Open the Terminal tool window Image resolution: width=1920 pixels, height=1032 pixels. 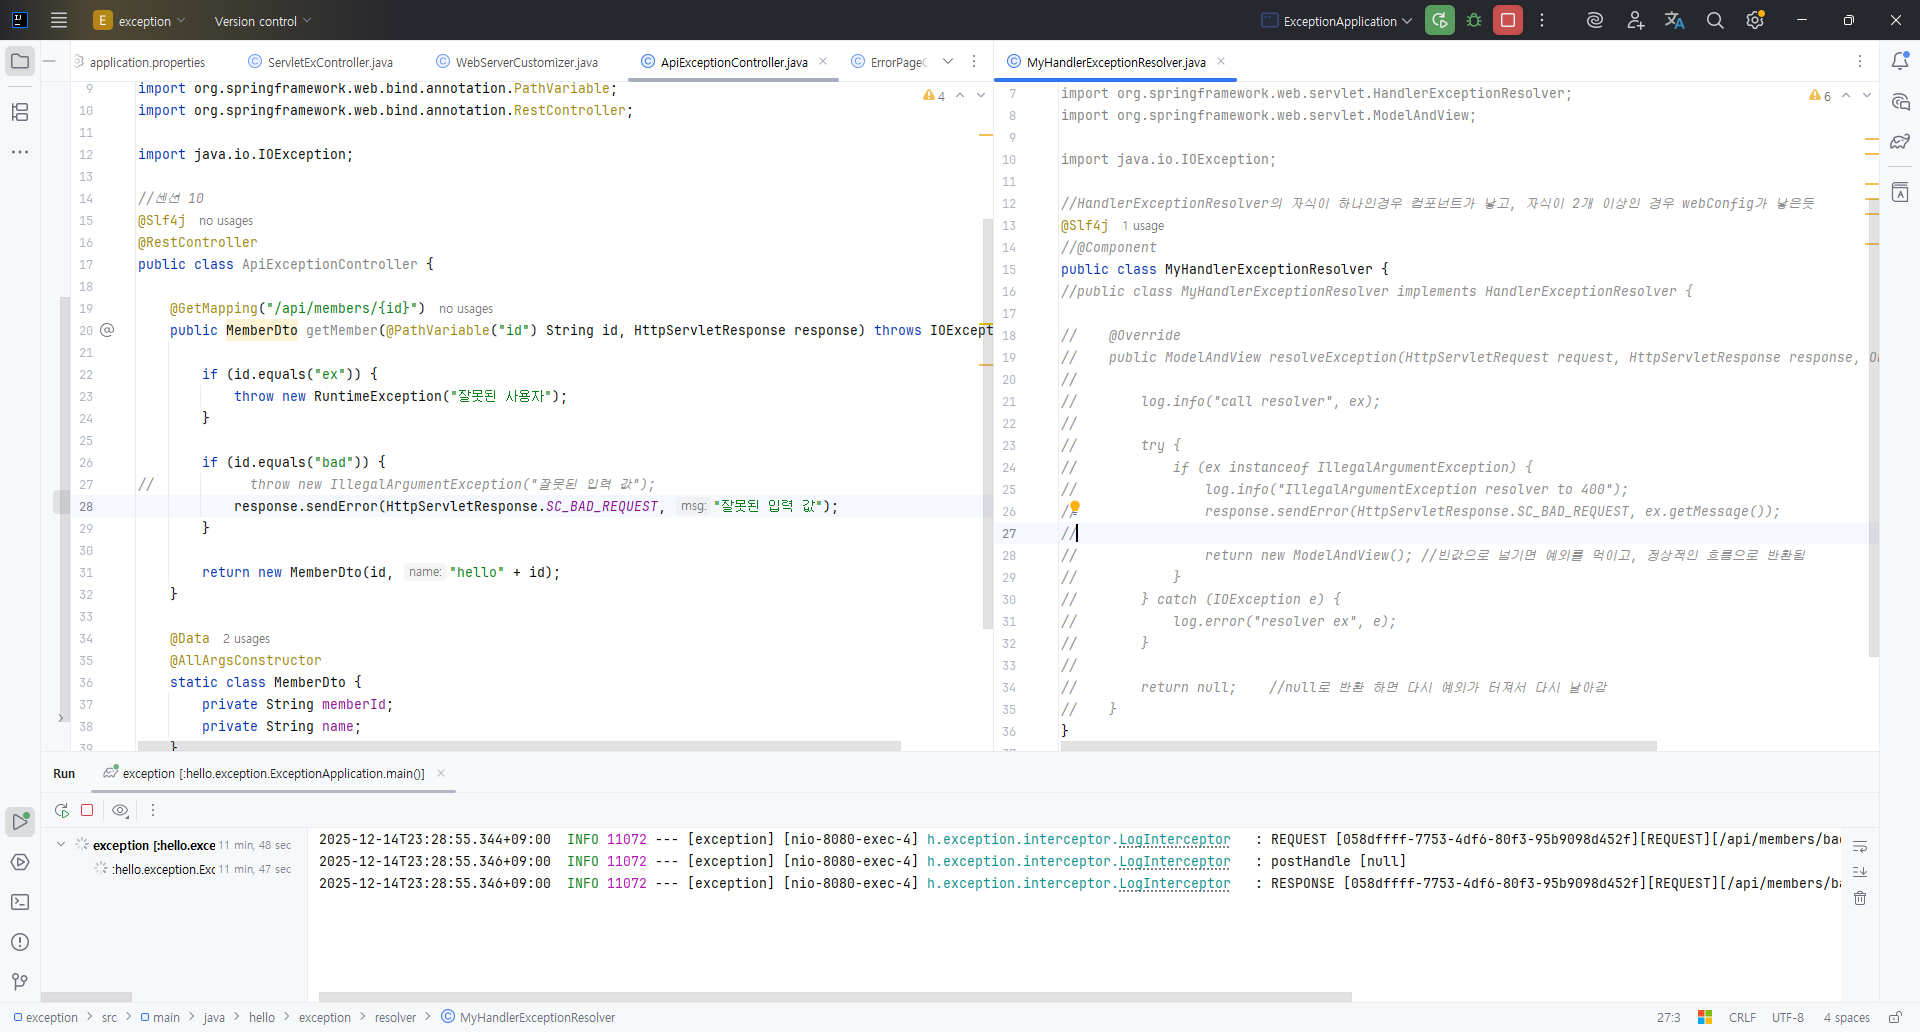coord(20,902)
